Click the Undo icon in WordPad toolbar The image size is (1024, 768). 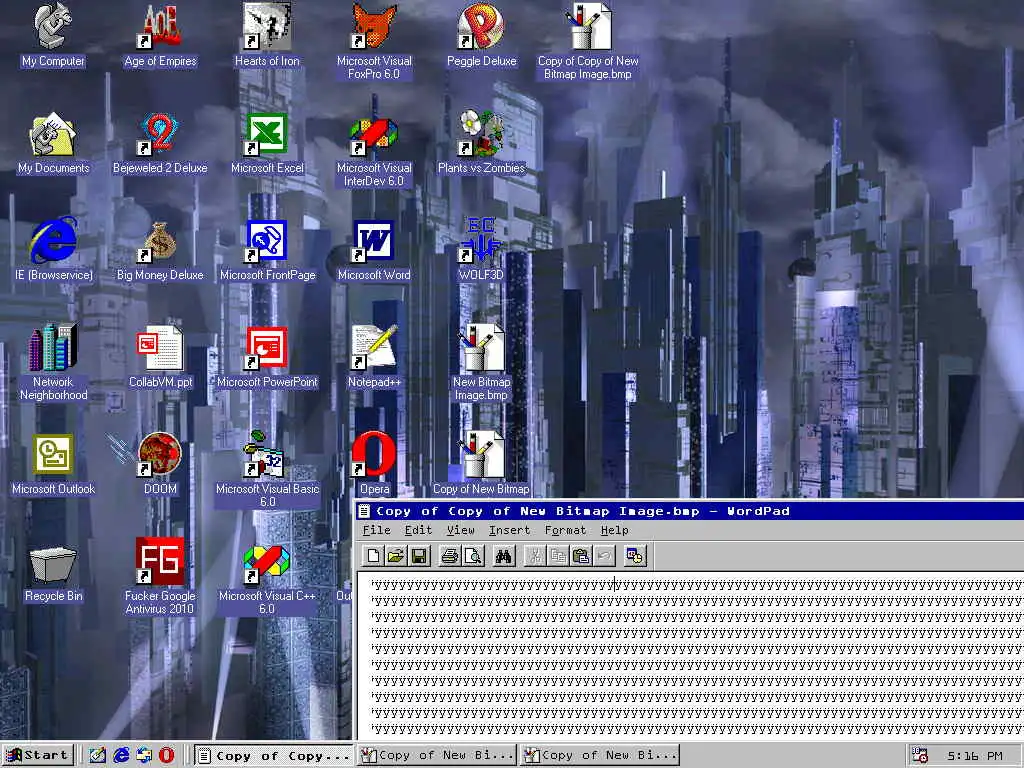pyautogui.click(x=604, y=556)
